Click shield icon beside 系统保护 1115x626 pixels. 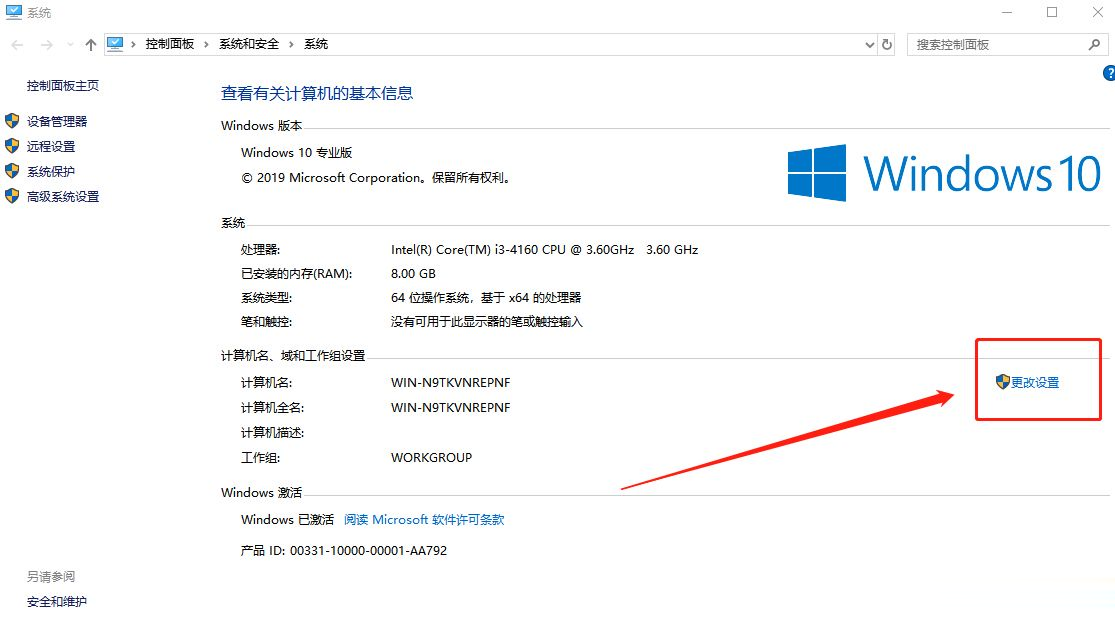pos(12,171)
